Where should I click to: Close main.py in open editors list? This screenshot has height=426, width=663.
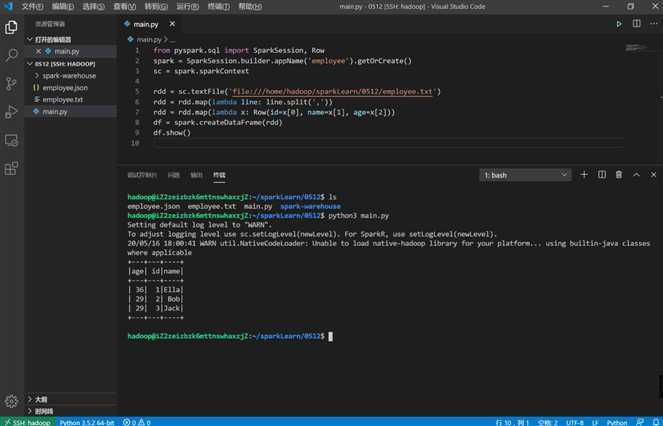tap(38, 51)
